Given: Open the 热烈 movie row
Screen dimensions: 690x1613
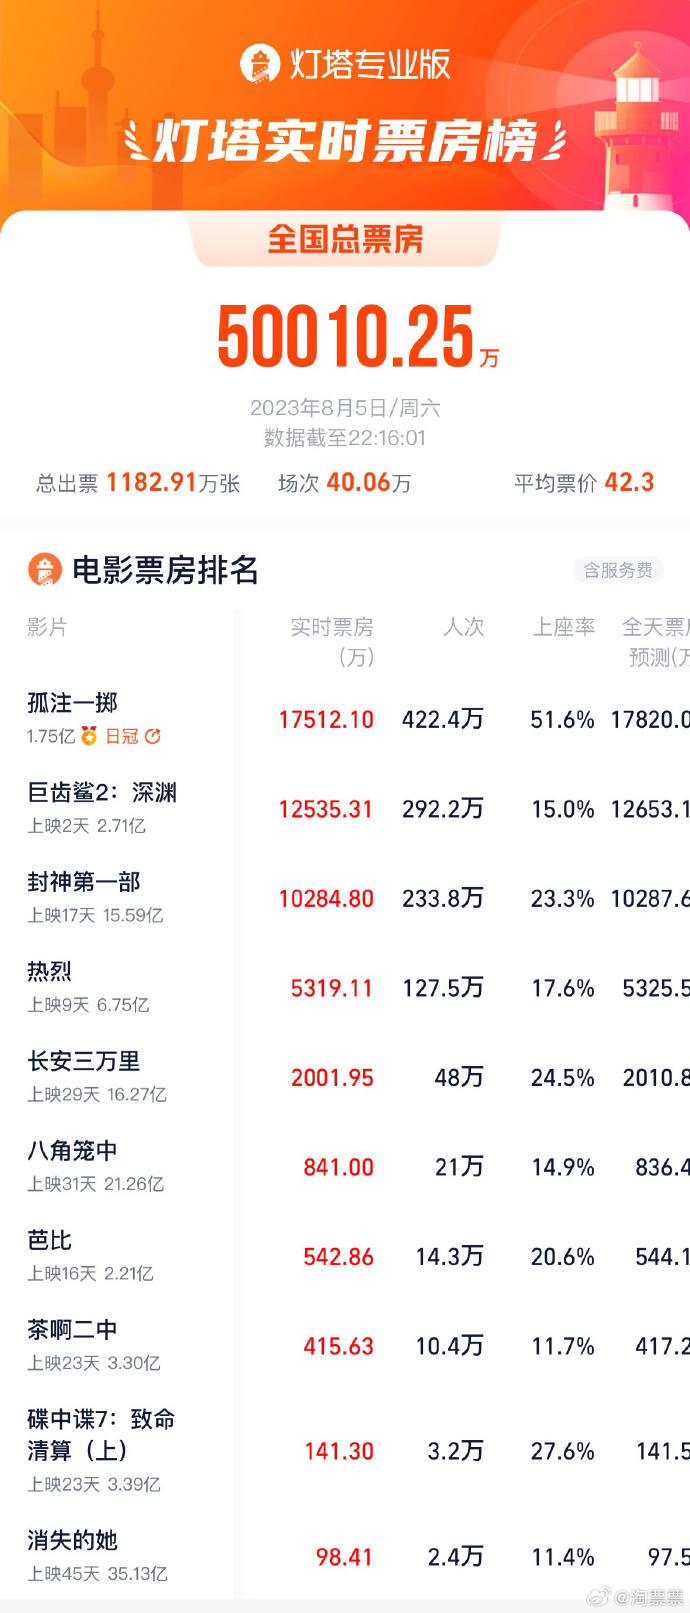Looking at the screenshot, I should [x=345, y=987].
